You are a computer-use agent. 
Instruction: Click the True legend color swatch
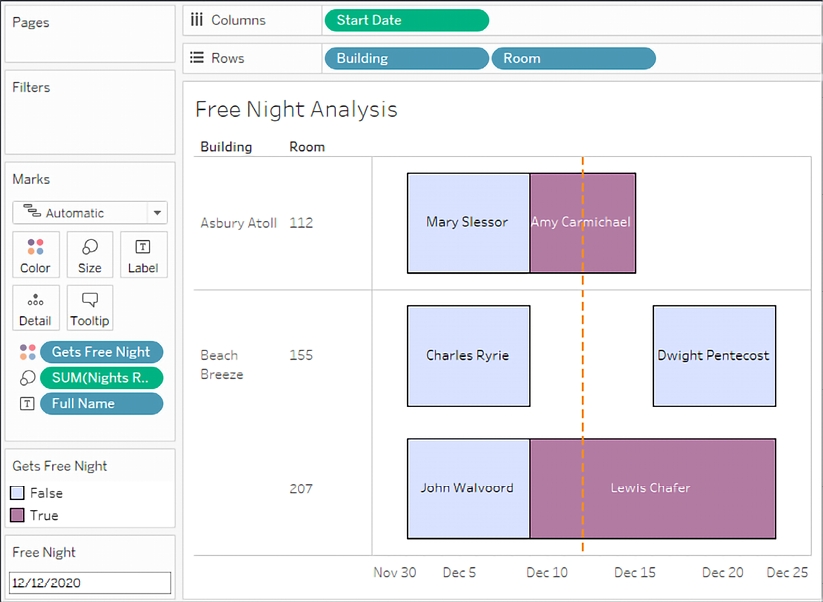tap(18, 515)
